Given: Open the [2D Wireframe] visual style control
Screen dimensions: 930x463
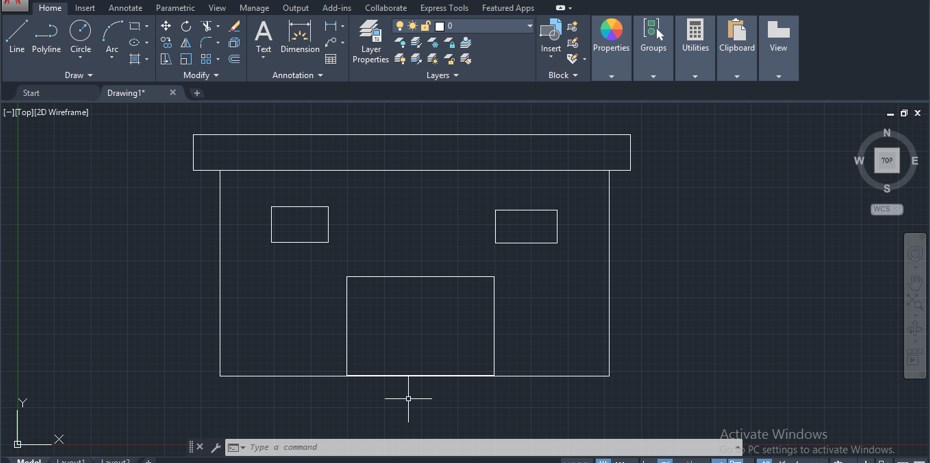Looking at the screenshot, I should tap(61, 112).
